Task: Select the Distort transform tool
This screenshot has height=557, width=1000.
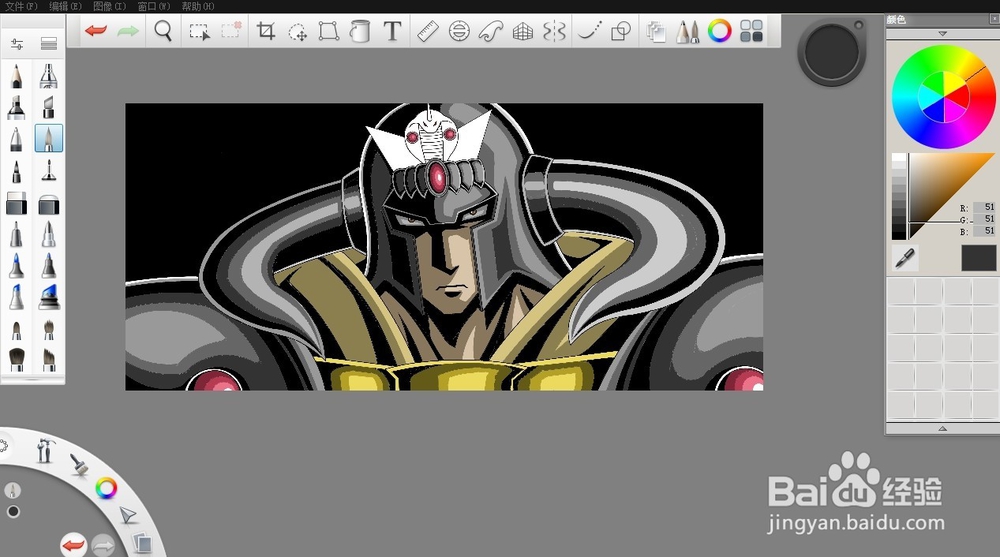Action: (328, 31)
